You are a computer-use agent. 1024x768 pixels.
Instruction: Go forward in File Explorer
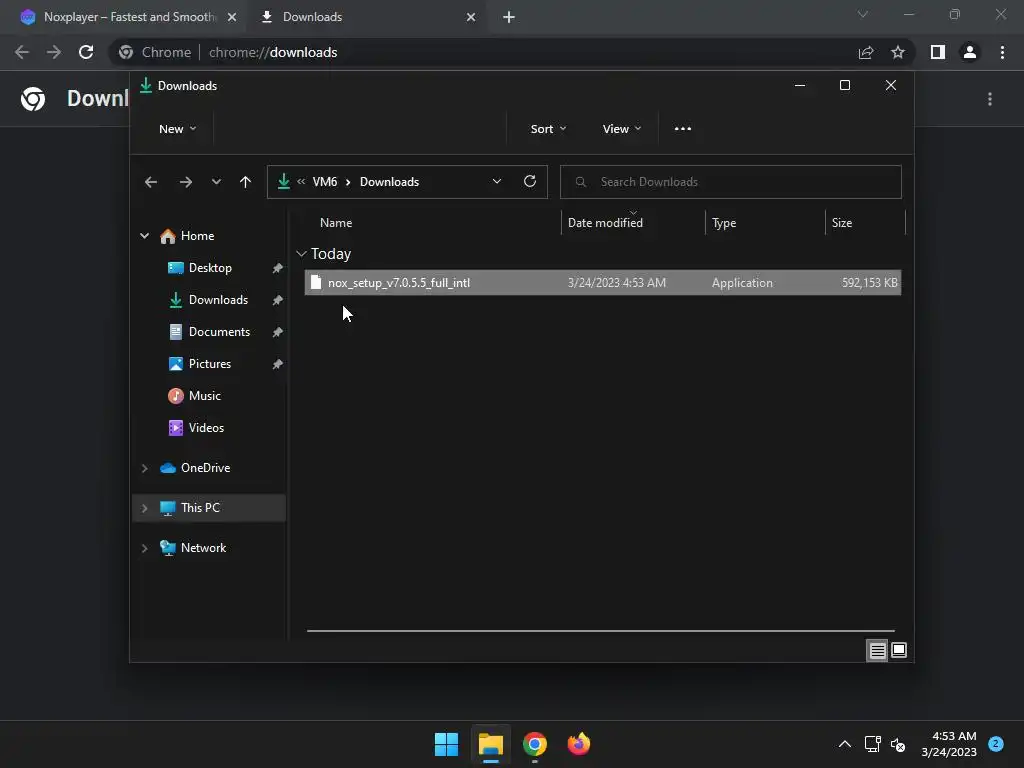click(x=185, y=182)
